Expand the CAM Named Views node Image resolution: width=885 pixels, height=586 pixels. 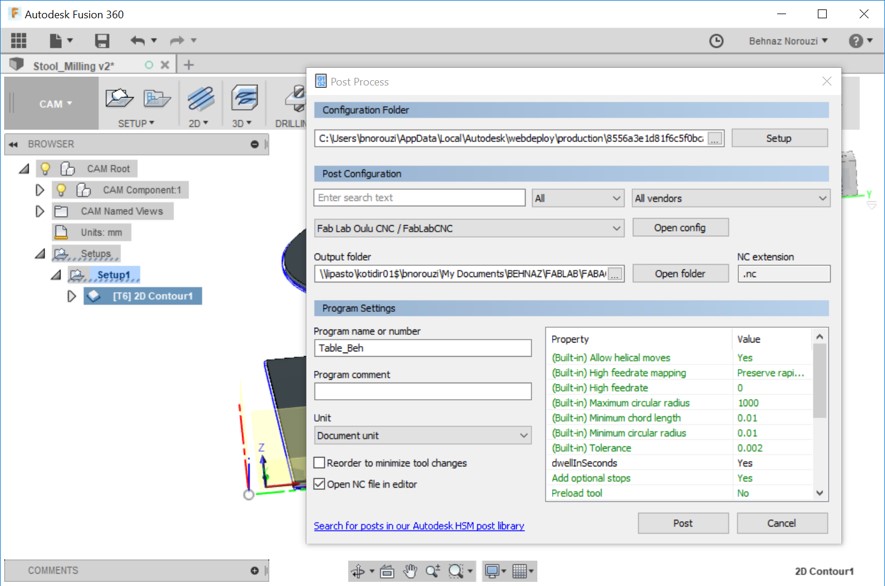click(40, 211)
